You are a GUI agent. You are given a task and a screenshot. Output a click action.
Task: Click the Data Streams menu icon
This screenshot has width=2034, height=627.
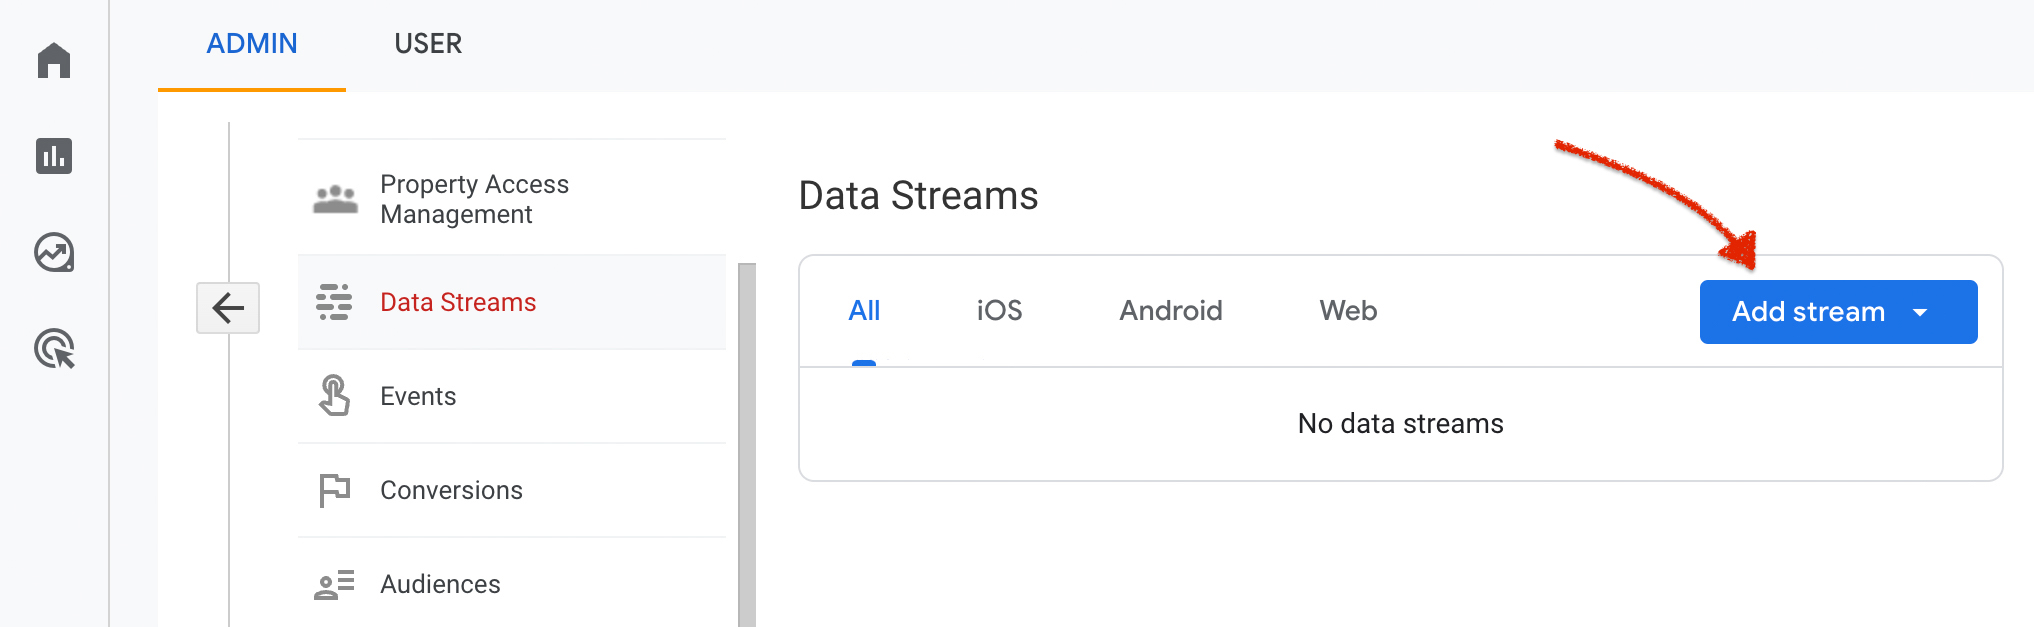pyautogui.click(x=334, y=302)
